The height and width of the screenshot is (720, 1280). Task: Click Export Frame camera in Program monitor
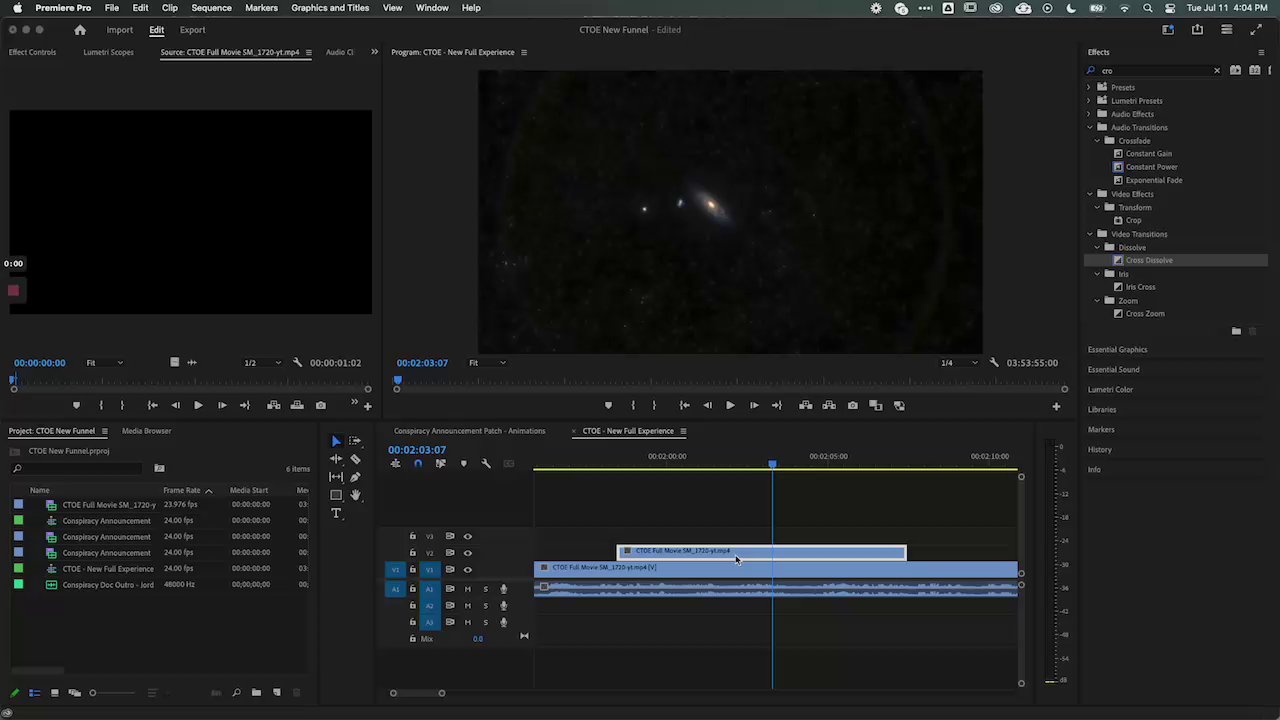[852, 406]
